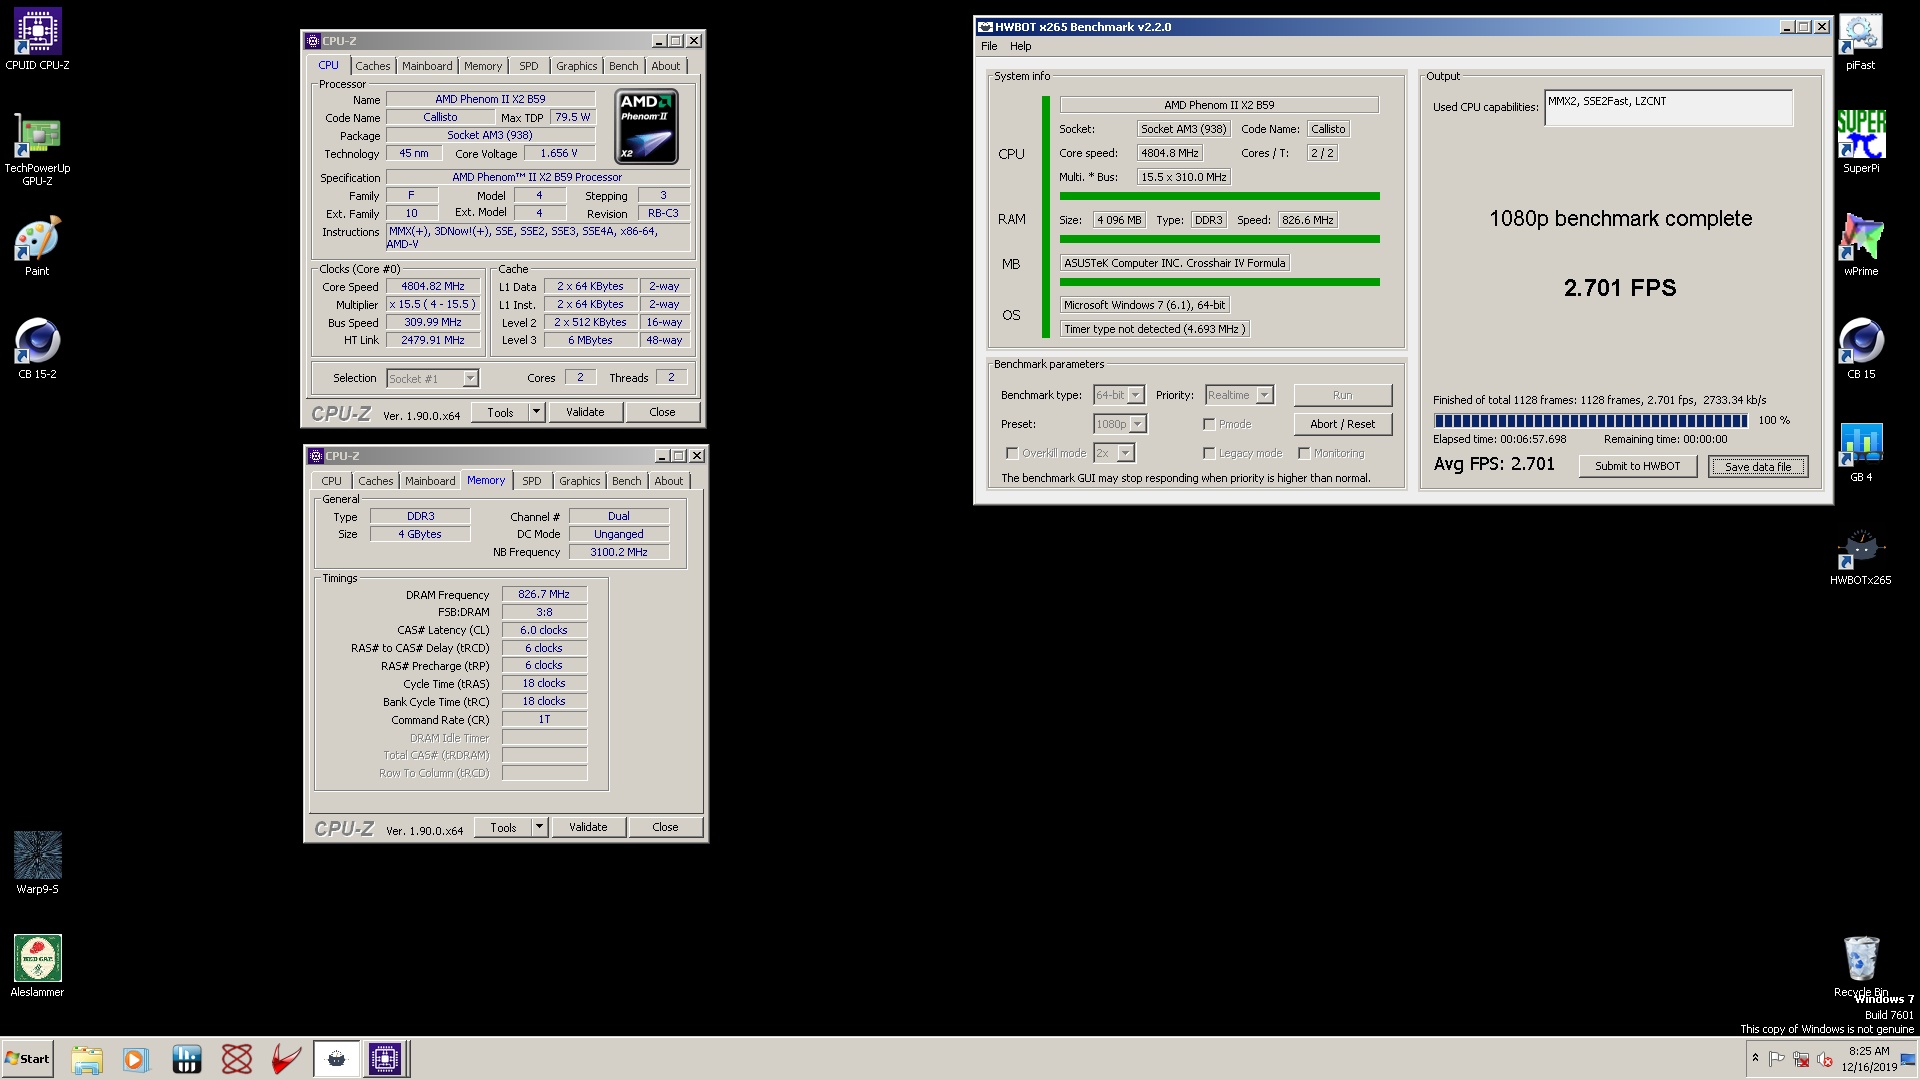This screenshot has width=1920, height=1080.
Task: Click the Windows Start button
Action: pos(28,1059)
